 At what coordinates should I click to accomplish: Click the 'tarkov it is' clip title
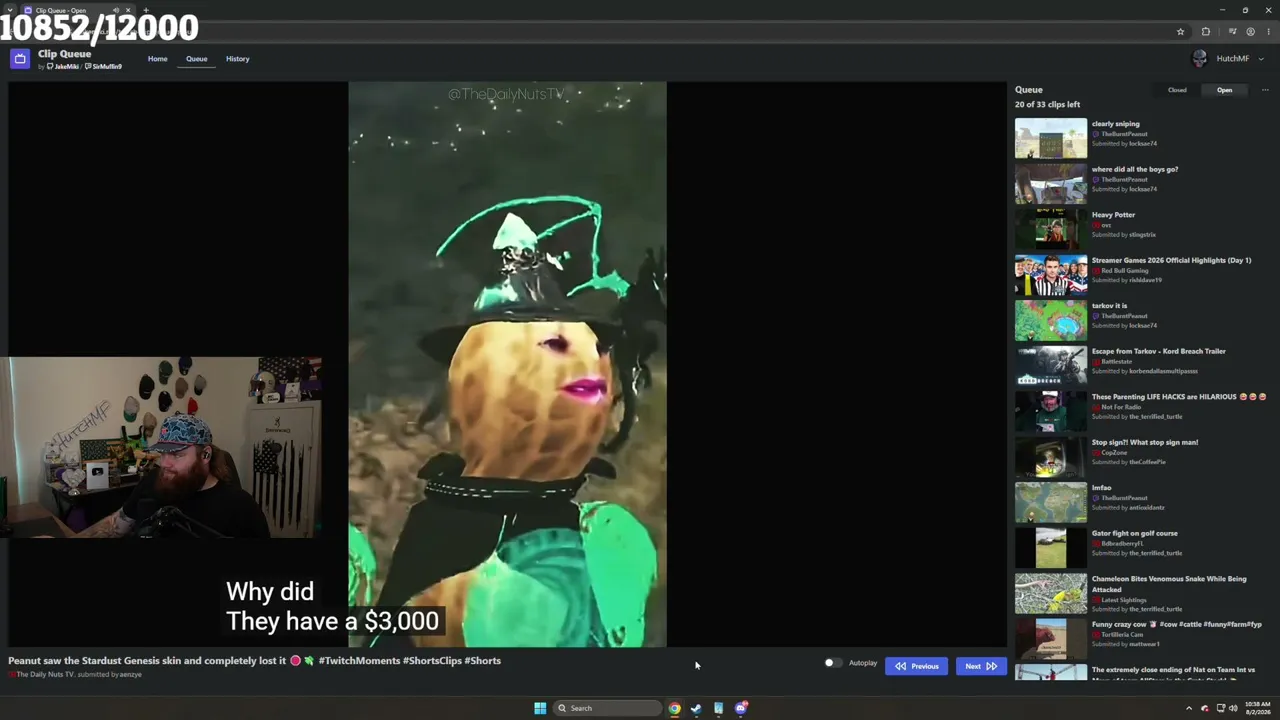[1110, 306]
